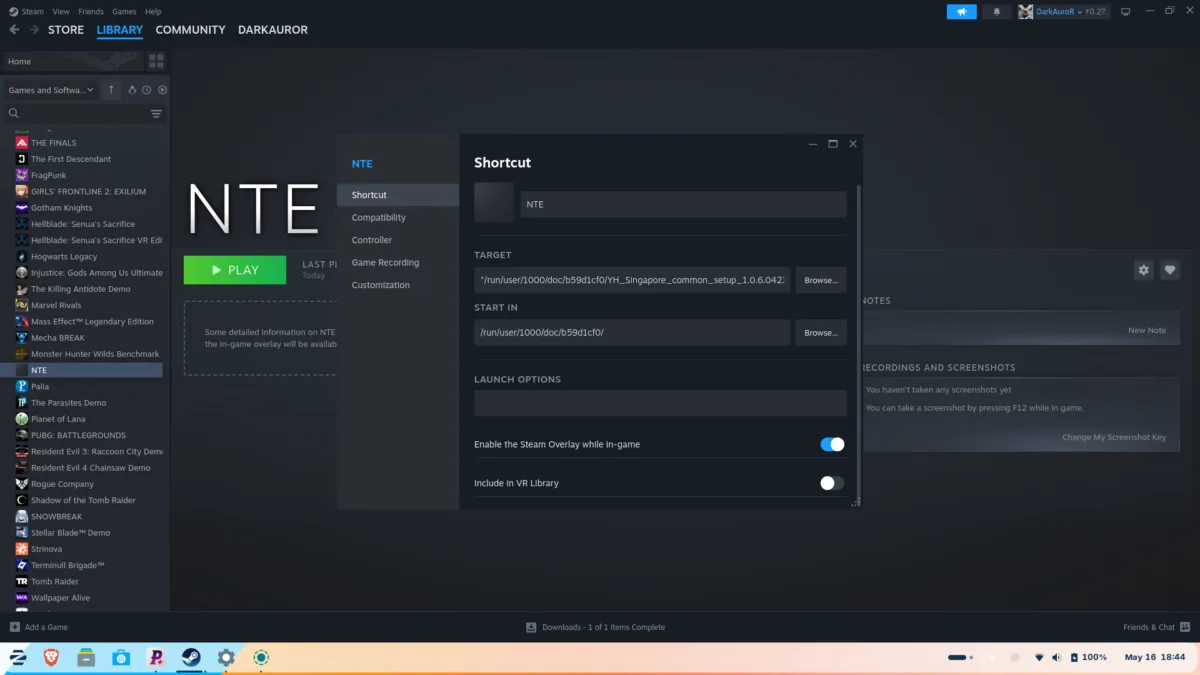
Task: Click New Note button
Action: (x=1147, y=330)
